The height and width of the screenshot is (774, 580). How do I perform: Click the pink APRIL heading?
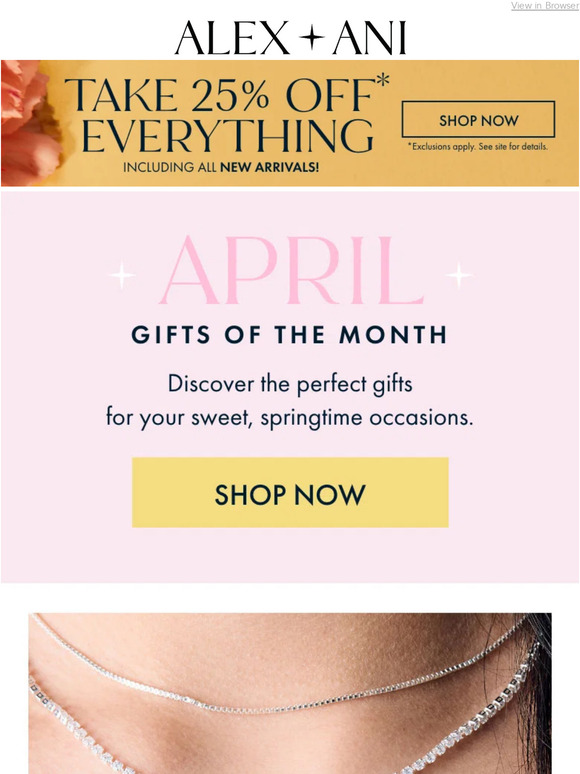291,271
